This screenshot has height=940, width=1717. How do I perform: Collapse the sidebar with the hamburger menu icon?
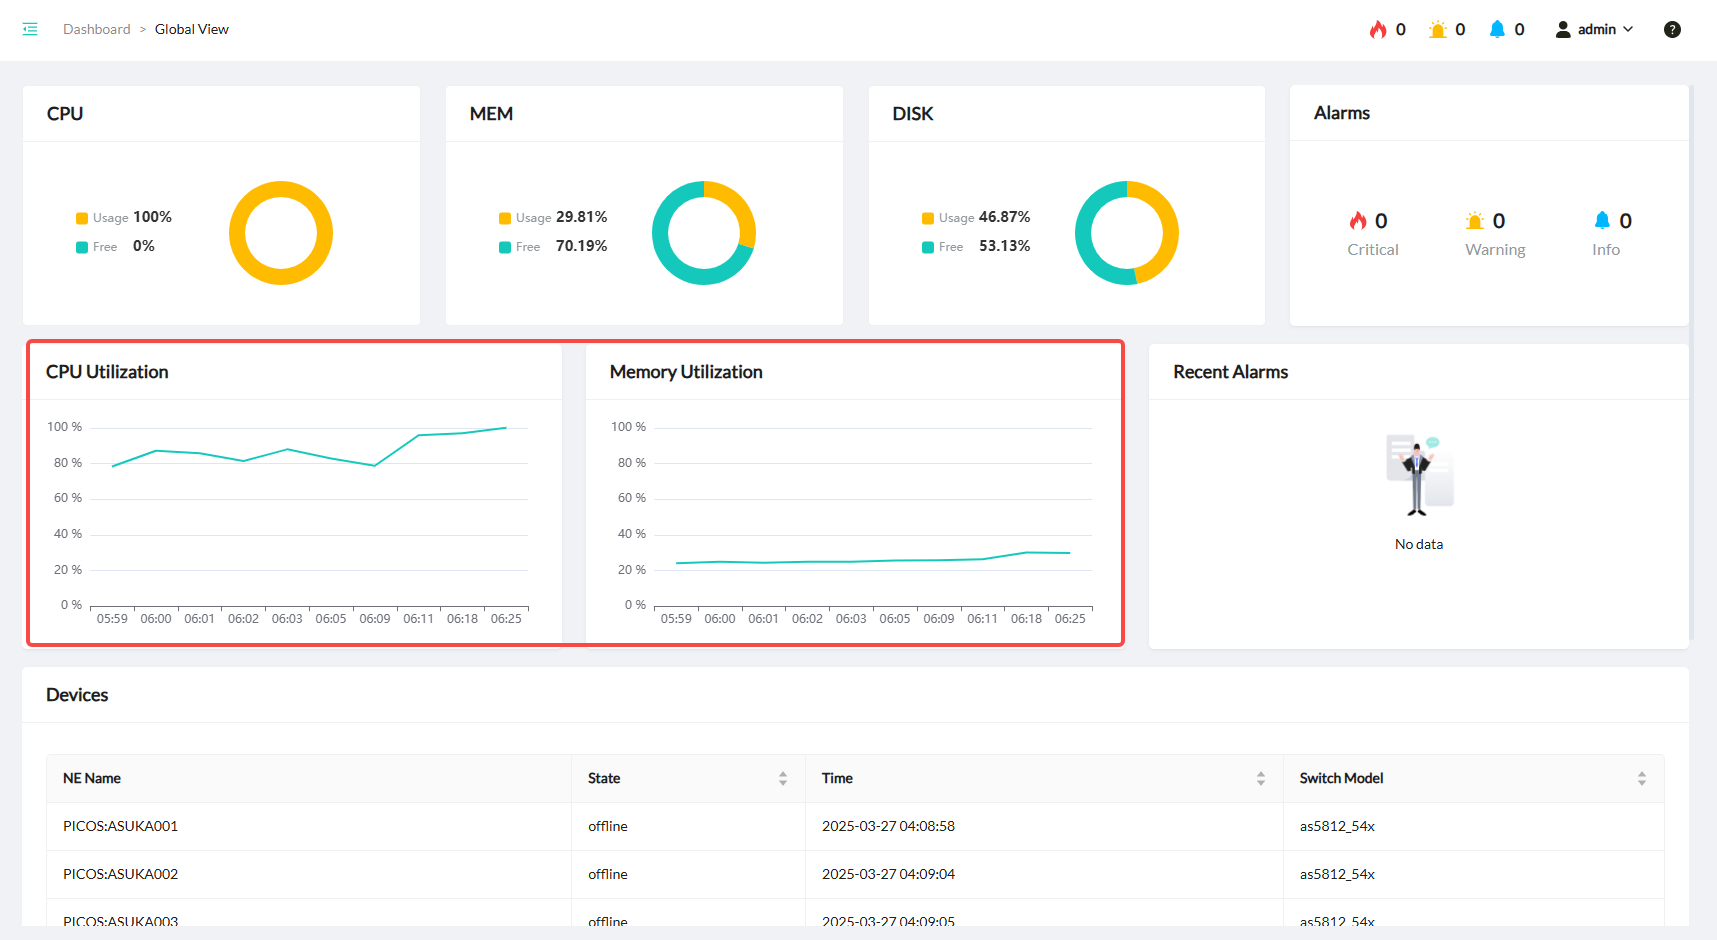(x=30, y=29)
